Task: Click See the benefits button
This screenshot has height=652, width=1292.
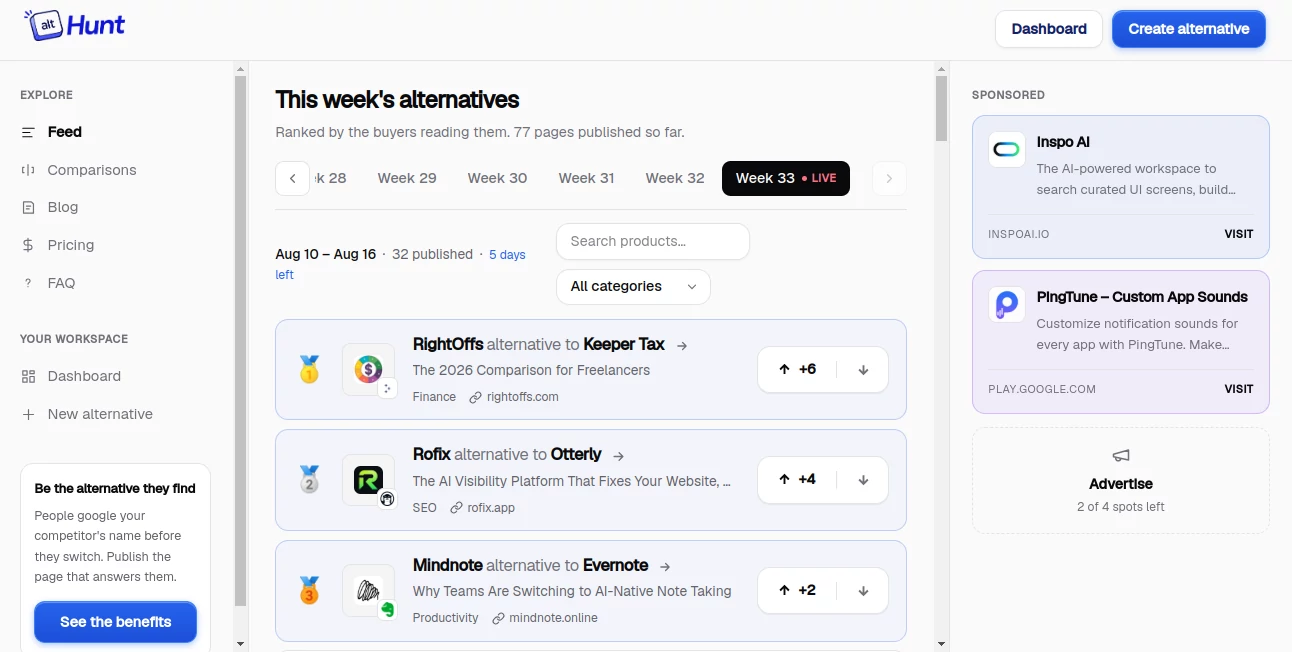Action: (x=115, y=622)
